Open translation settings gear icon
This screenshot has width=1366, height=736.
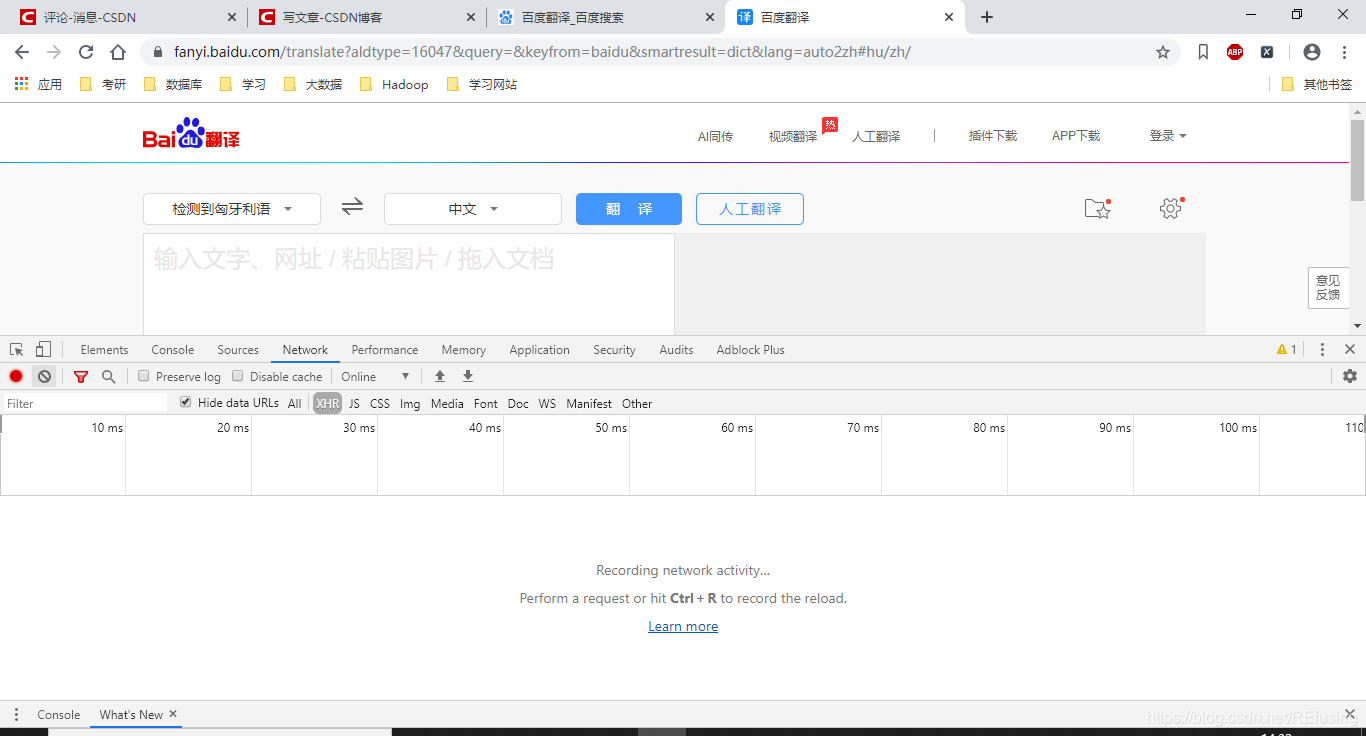tap(1171, 208)
